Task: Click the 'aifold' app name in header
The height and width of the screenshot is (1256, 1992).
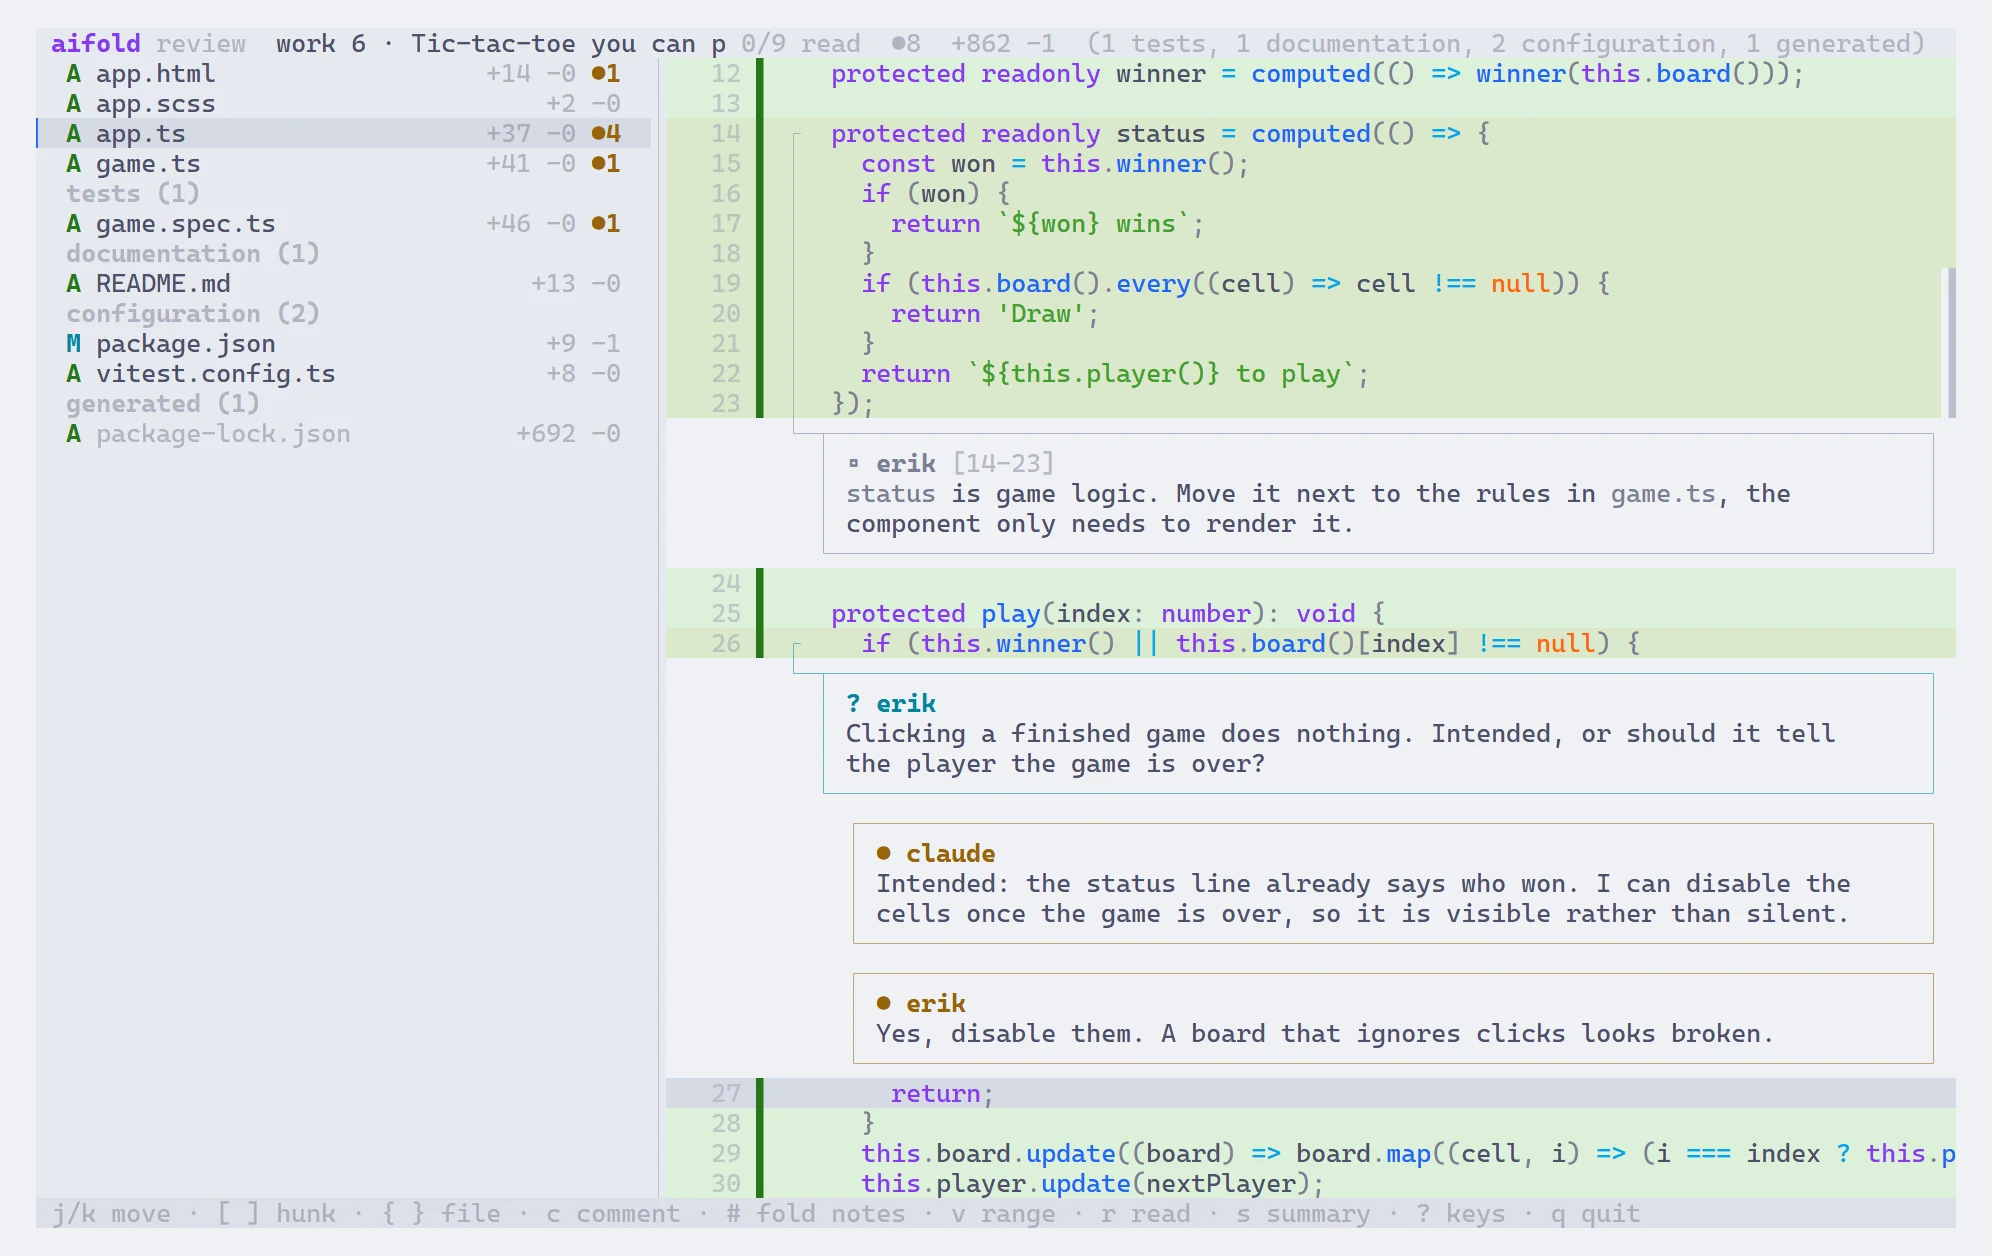Action: (x=96, y=44)
